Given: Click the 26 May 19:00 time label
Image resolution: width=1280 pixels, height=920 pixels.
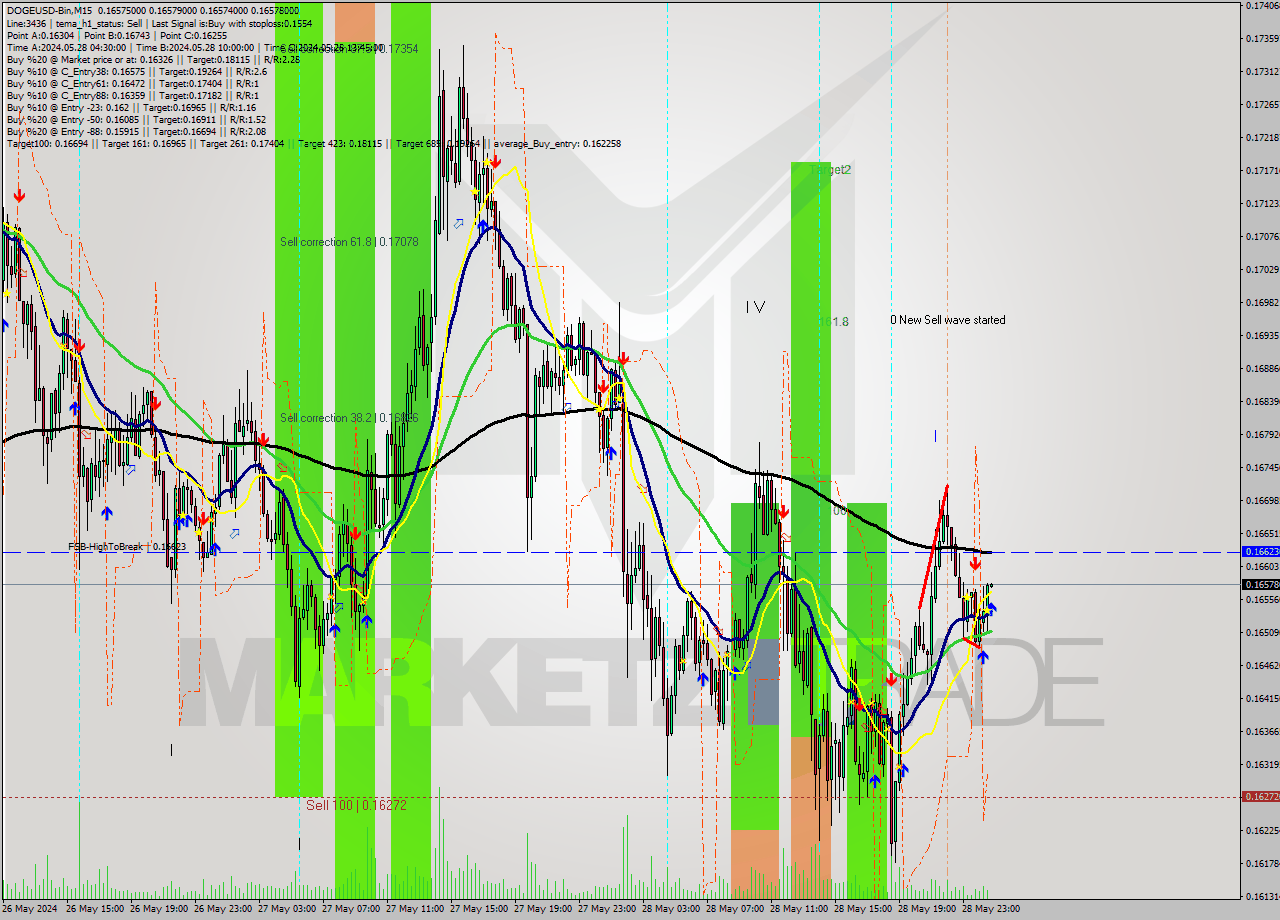Looking at the screenshot, I should click(160, 909).
